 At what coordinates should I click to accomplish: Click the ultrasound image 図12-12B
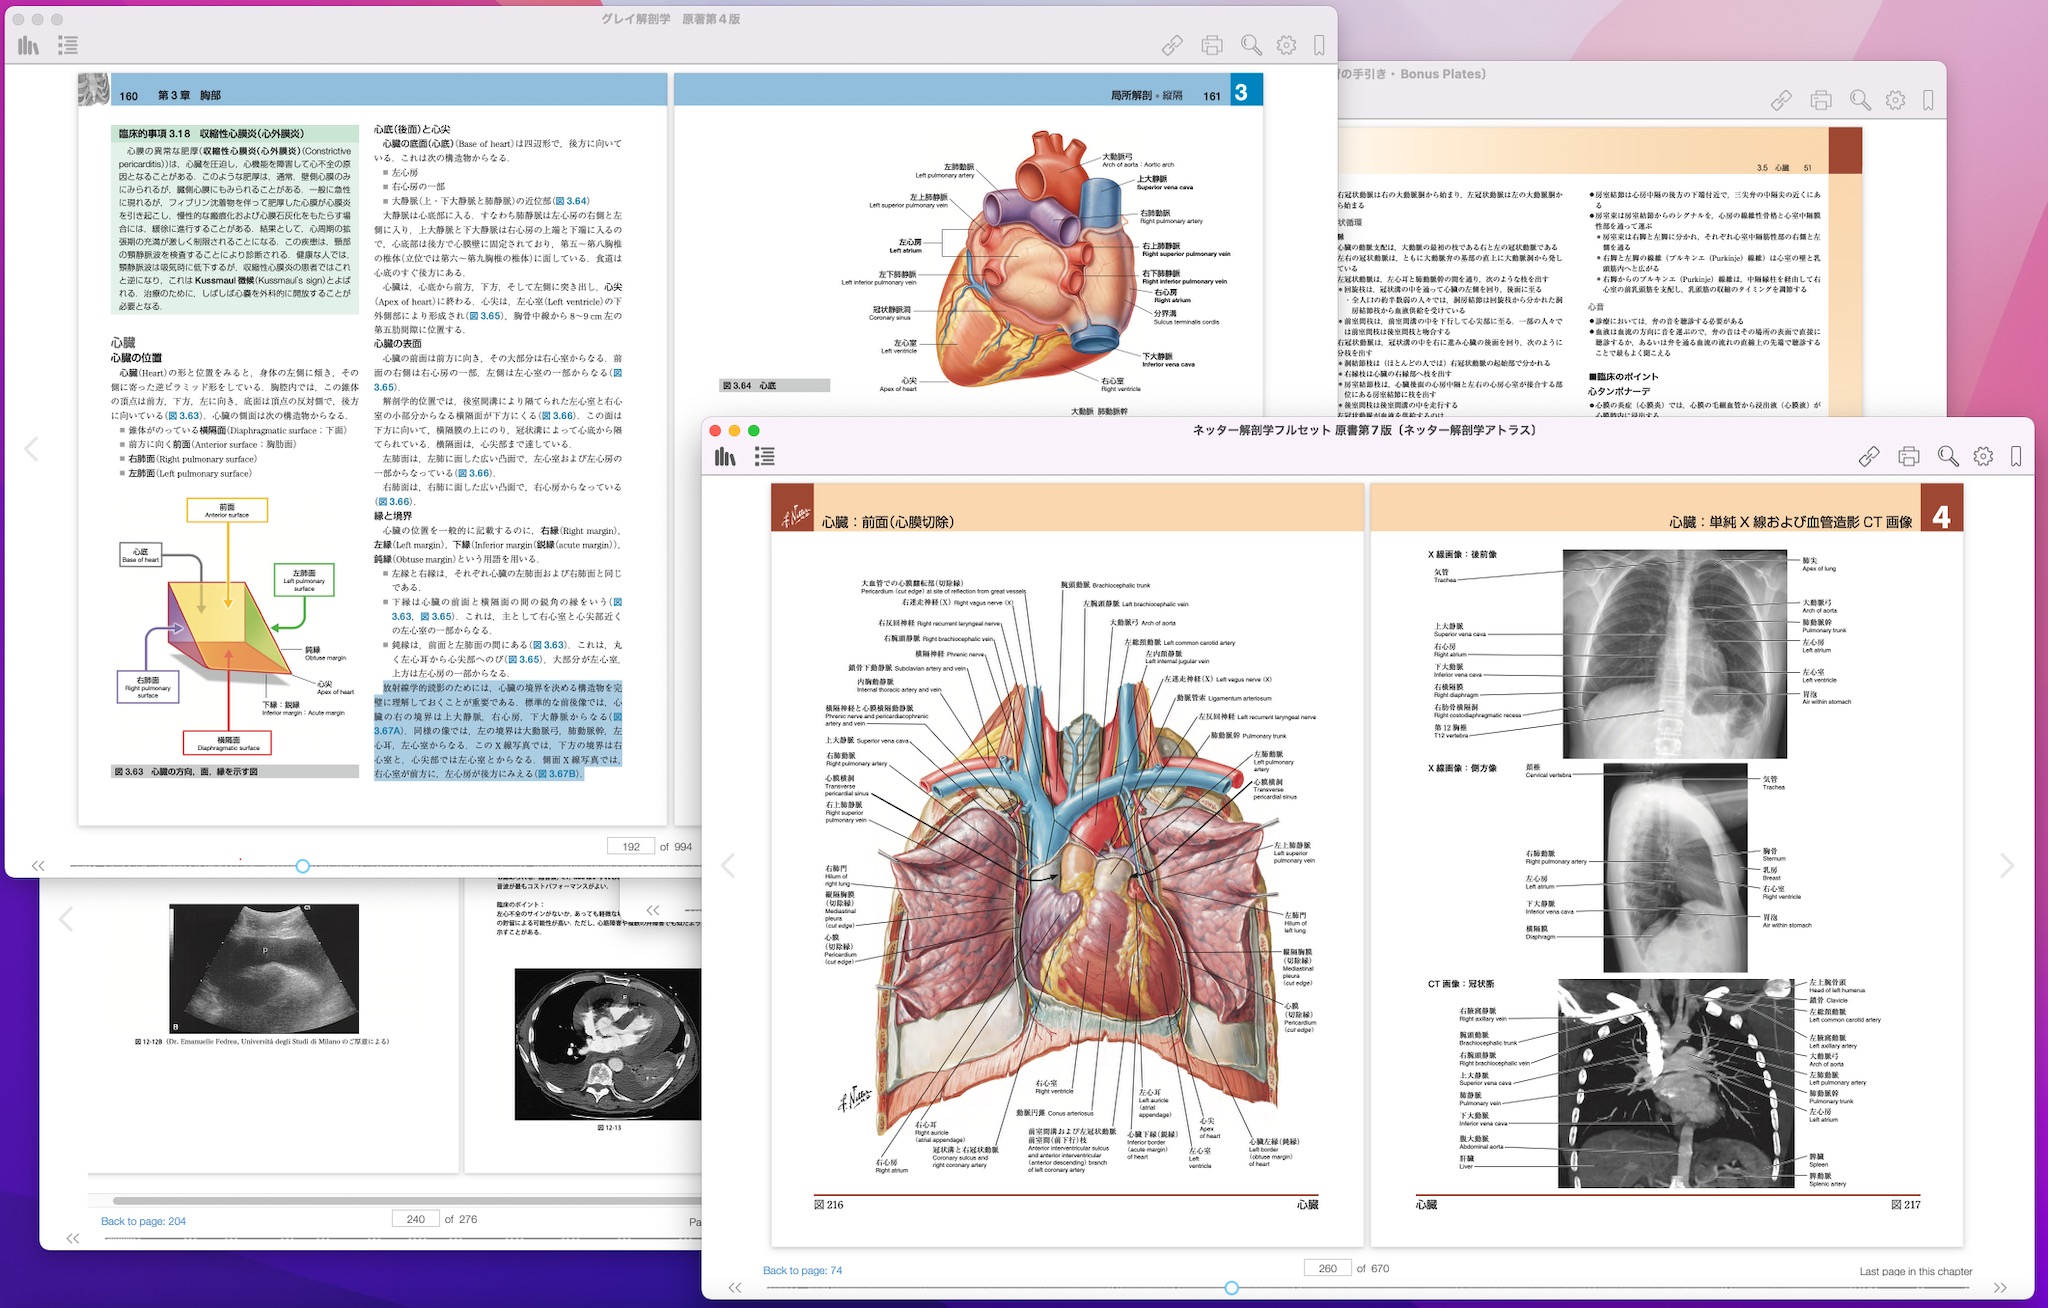tap(264, 969)
